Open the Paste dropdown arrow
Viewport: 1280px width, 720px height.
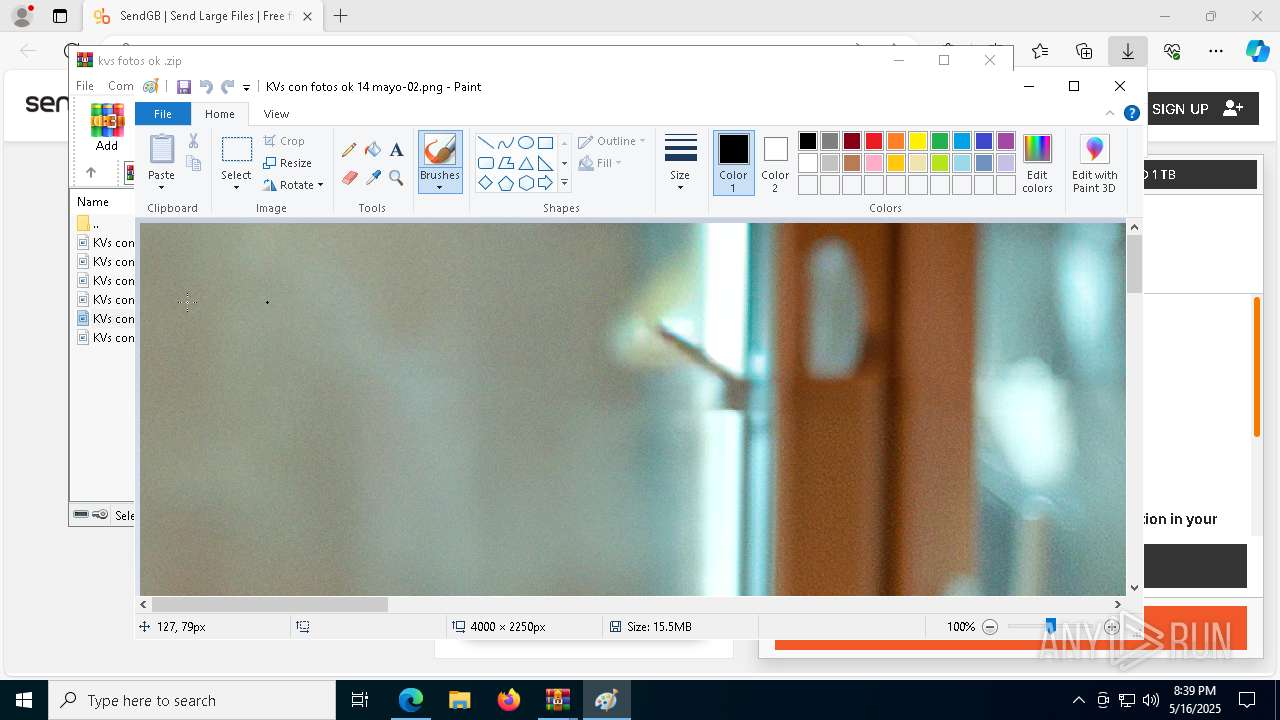click(x=161, y=188)
